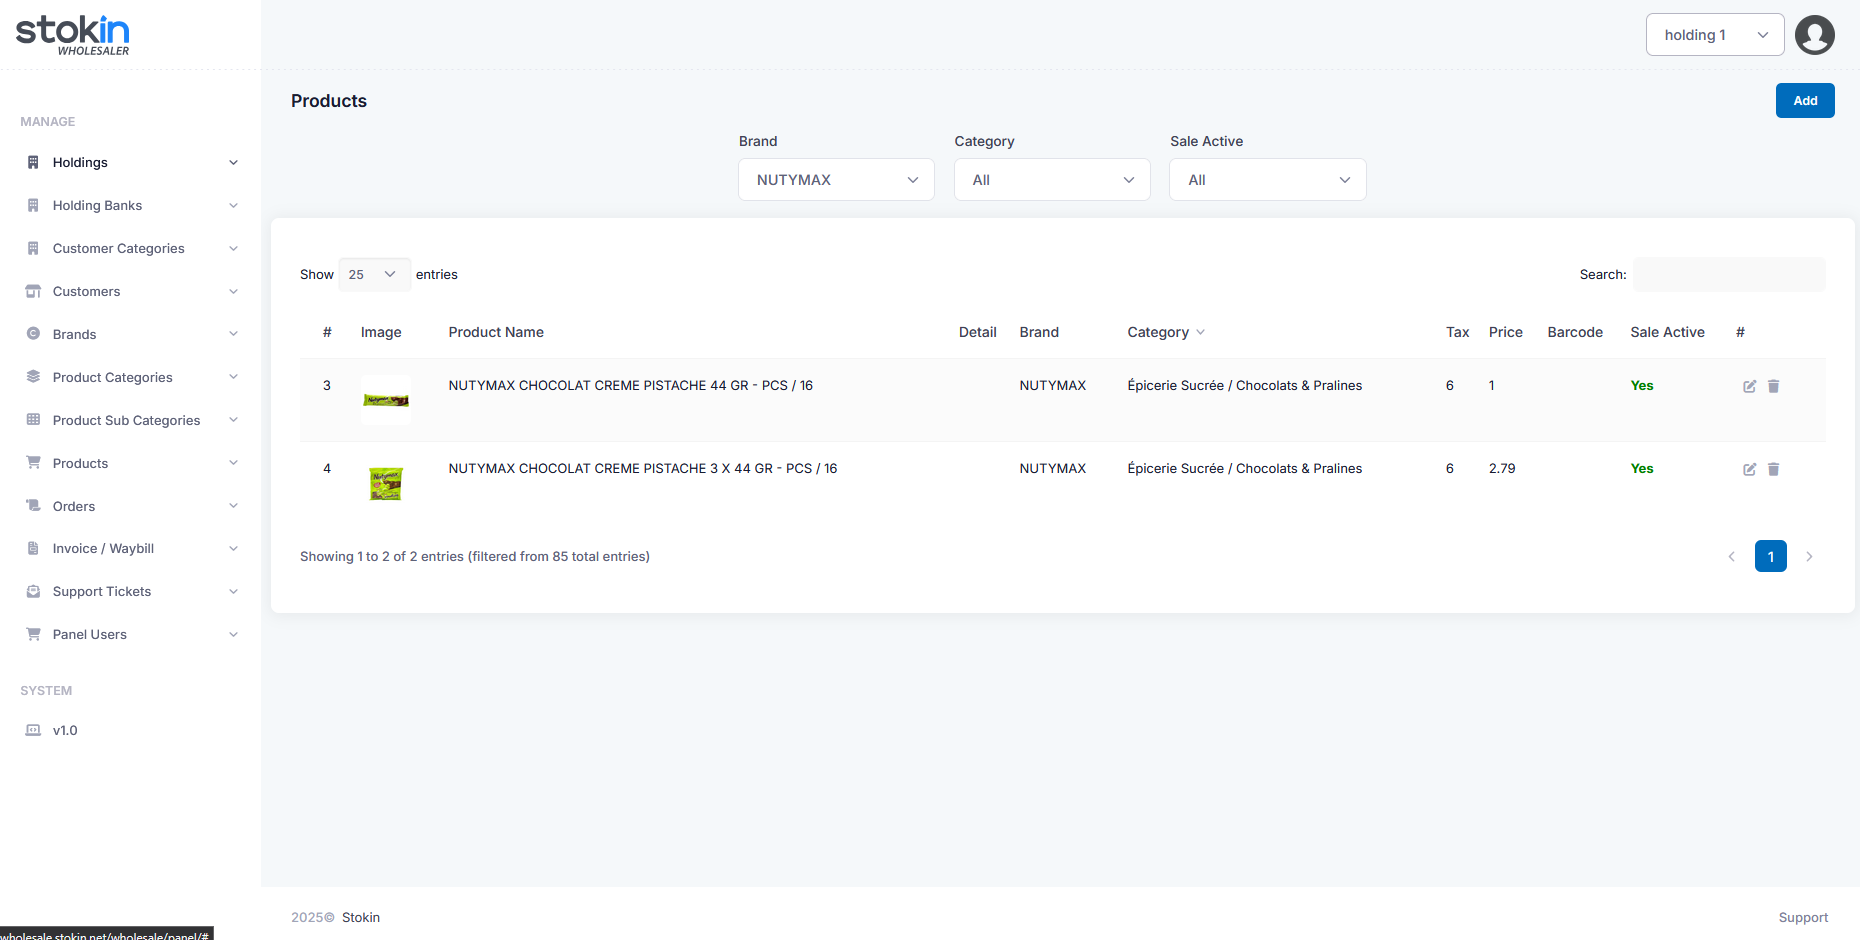
Task: Go to next page arrow
Action: 1809,556
